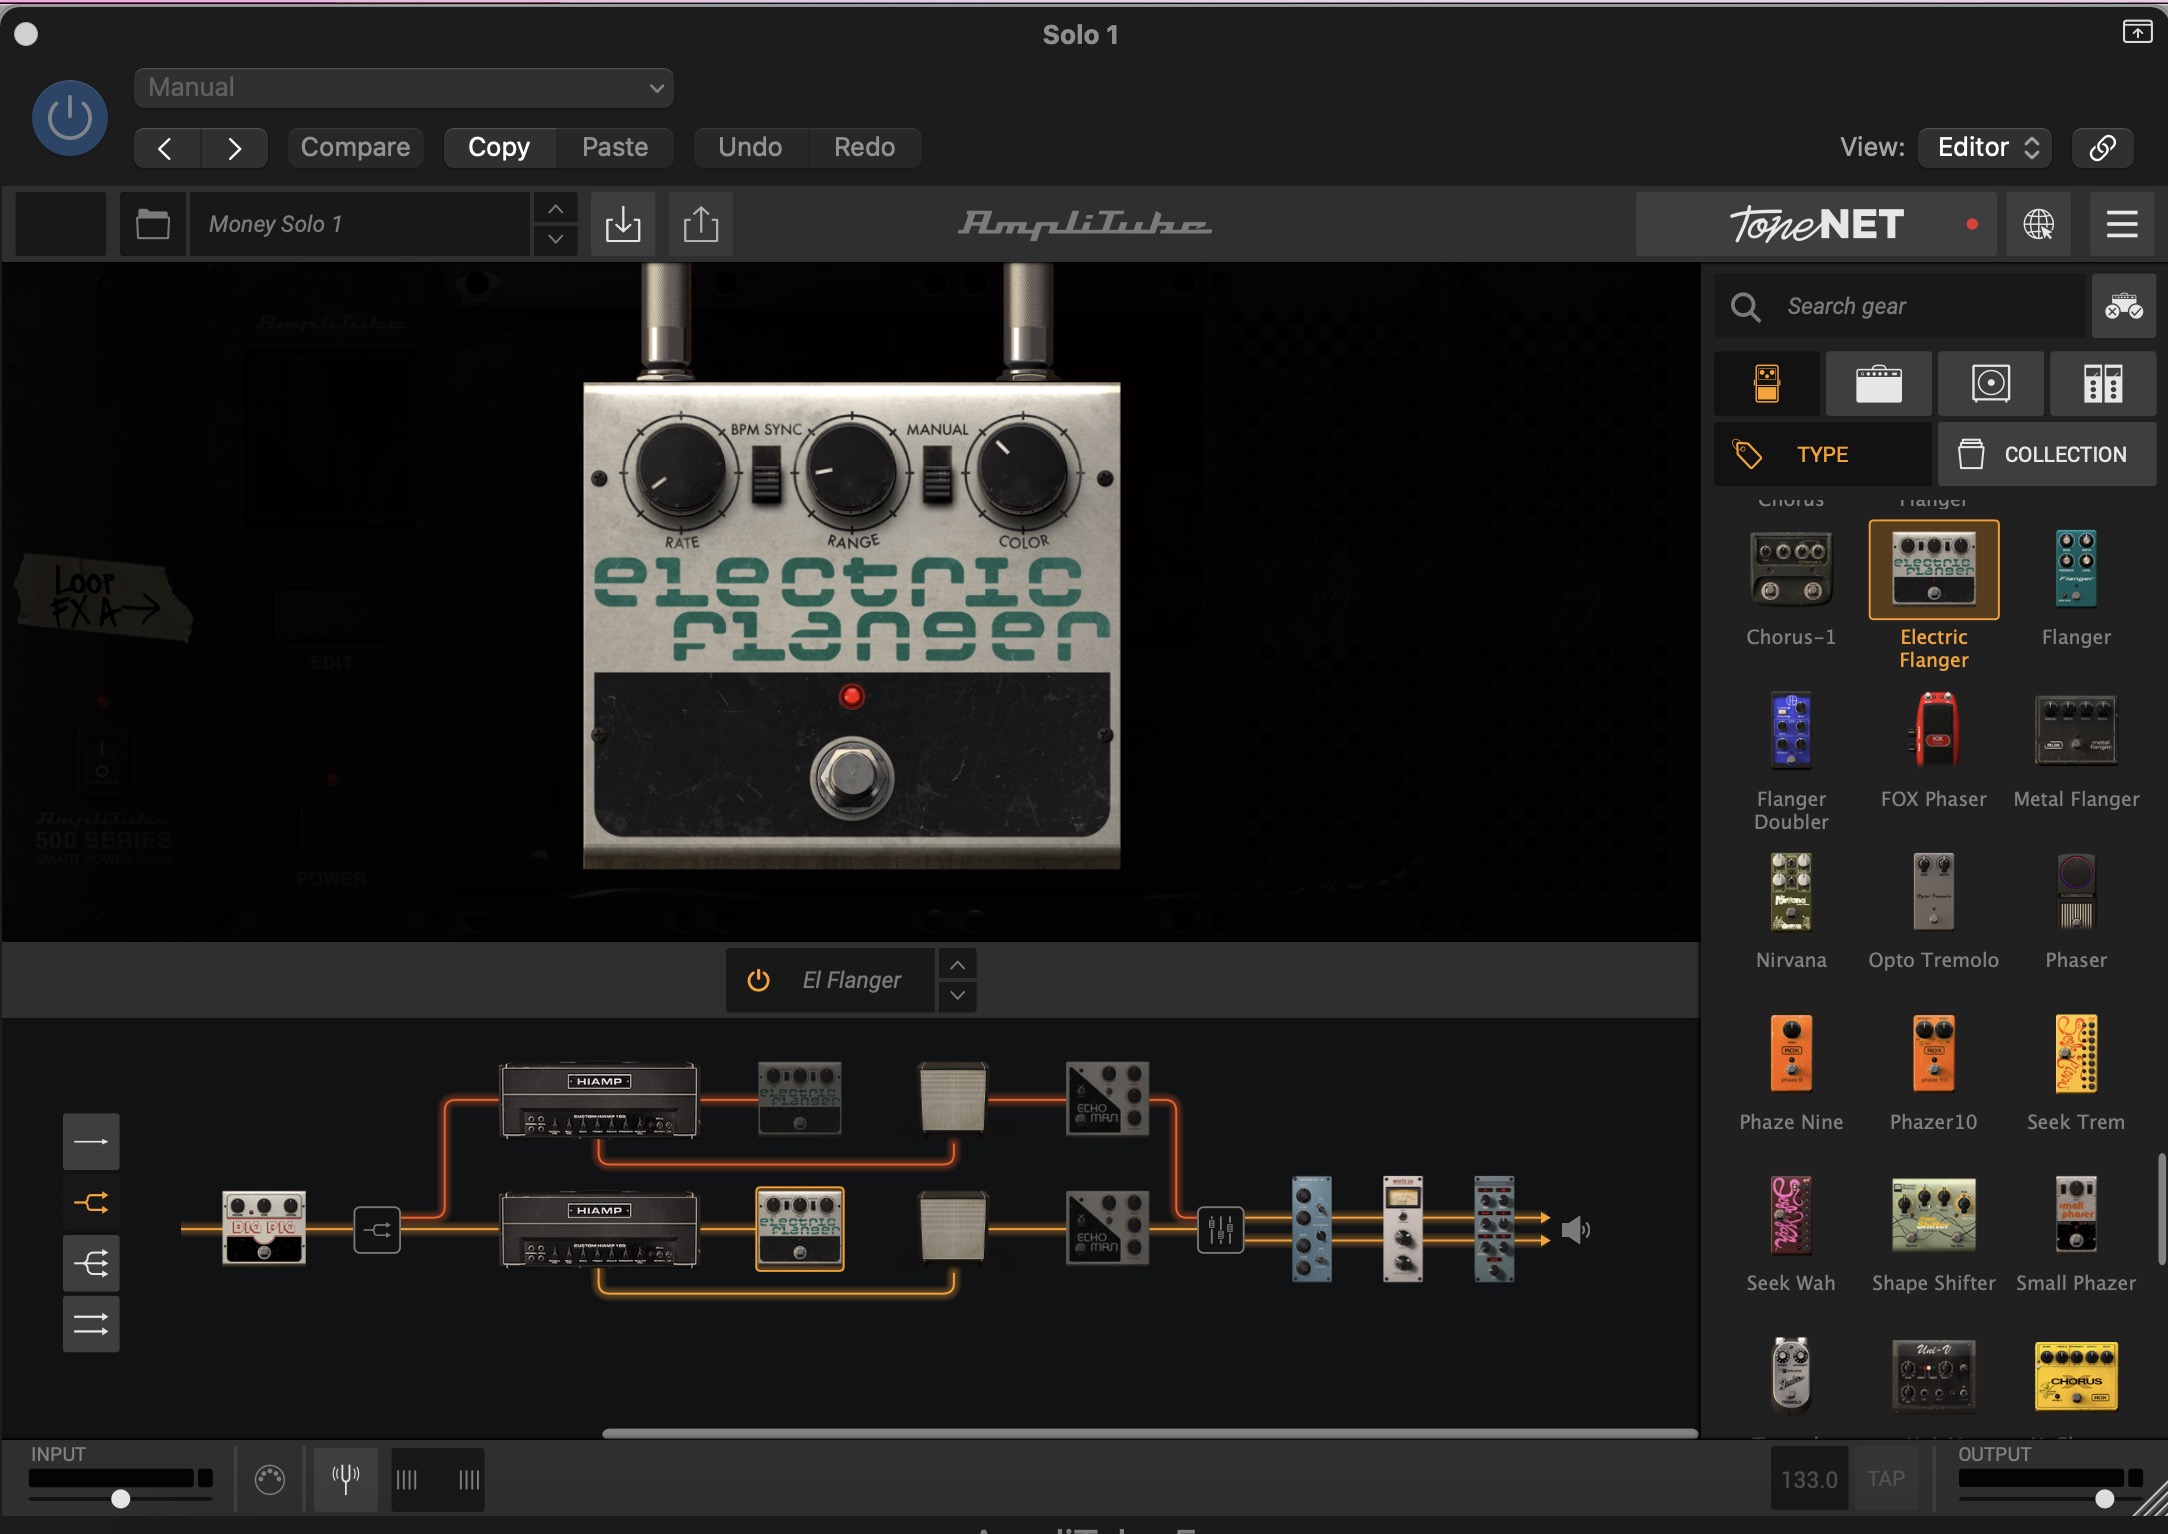Select the Metal Flanger pedal
The width and height of the screenshot is (2168, 1534).
2076,731
